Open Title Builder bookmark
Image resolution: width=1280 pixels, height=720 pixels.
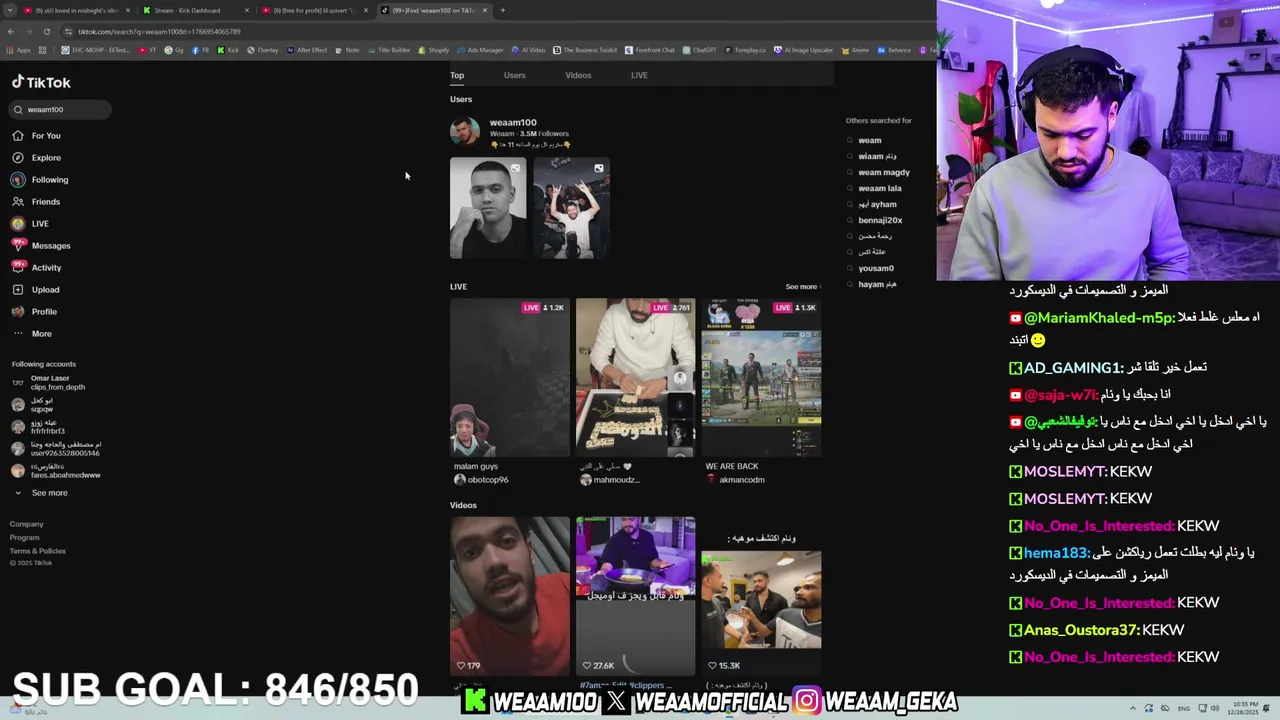click(389, 50)
